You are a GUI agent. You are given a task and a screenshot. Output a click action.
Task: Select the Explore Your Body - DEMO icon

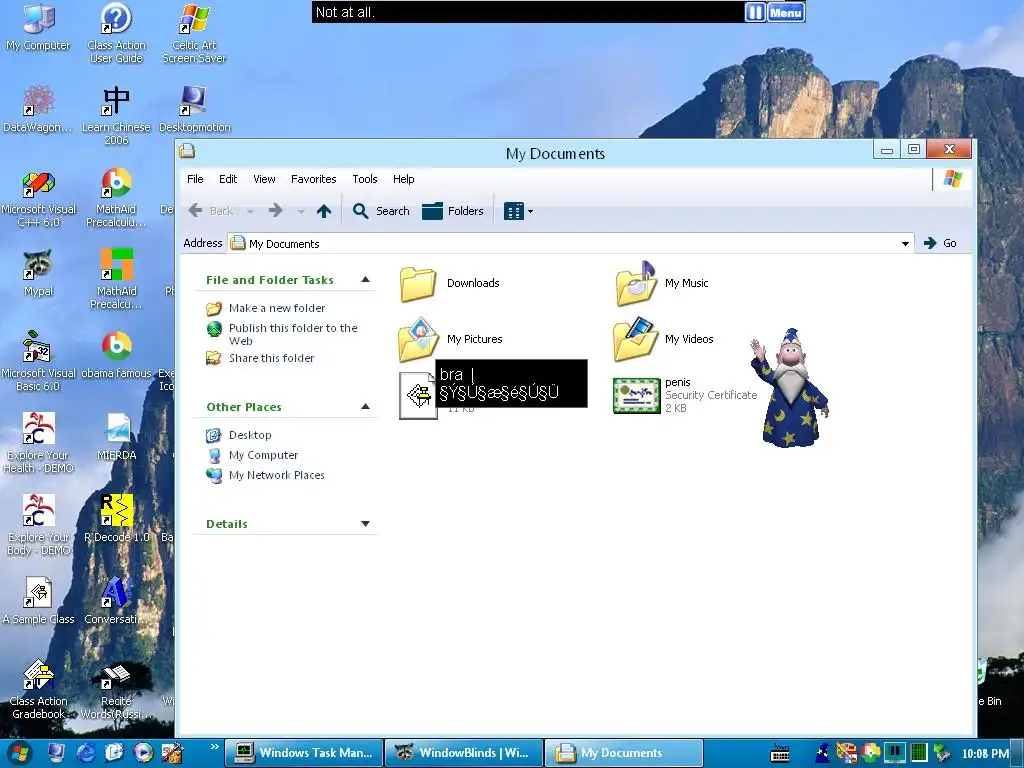pos(39,526)
